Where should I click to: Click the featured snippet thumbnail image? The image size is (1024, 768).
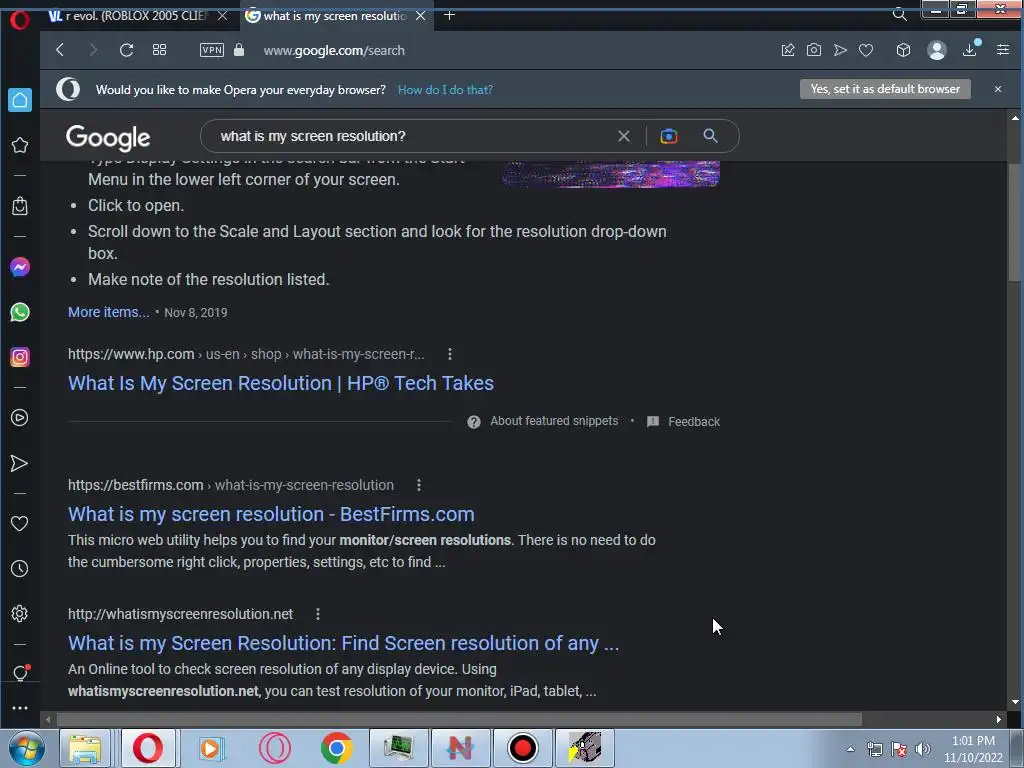point(611,174)
